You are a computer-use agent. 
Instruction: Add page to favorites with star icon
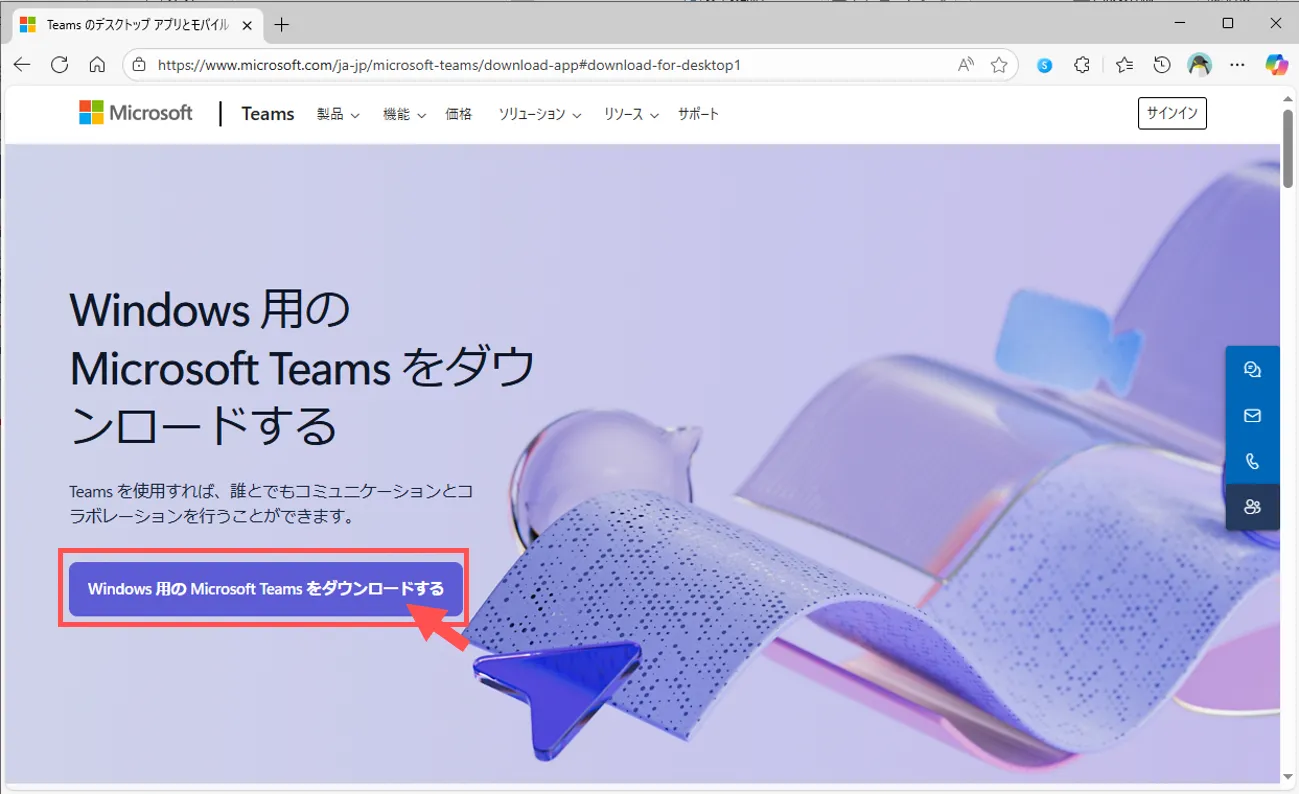point(998,65)
